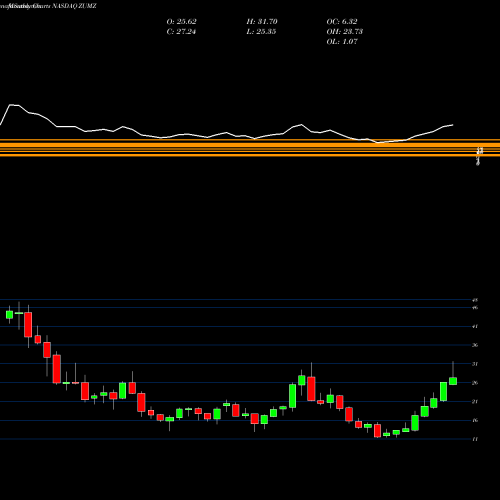Click the right end of the white indicator line
This screenshot has height=500, width=500.
pos(453,125)
